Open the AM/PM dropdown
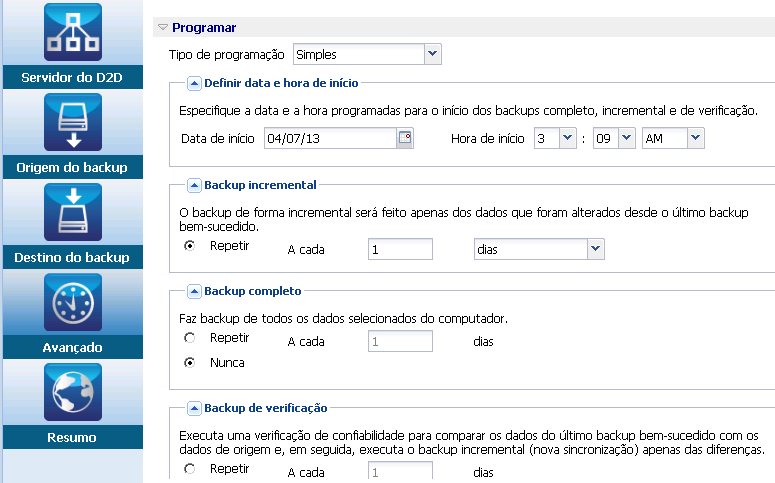Image resolution: width=775 pixels, height=483 pixels. [696, 138]
